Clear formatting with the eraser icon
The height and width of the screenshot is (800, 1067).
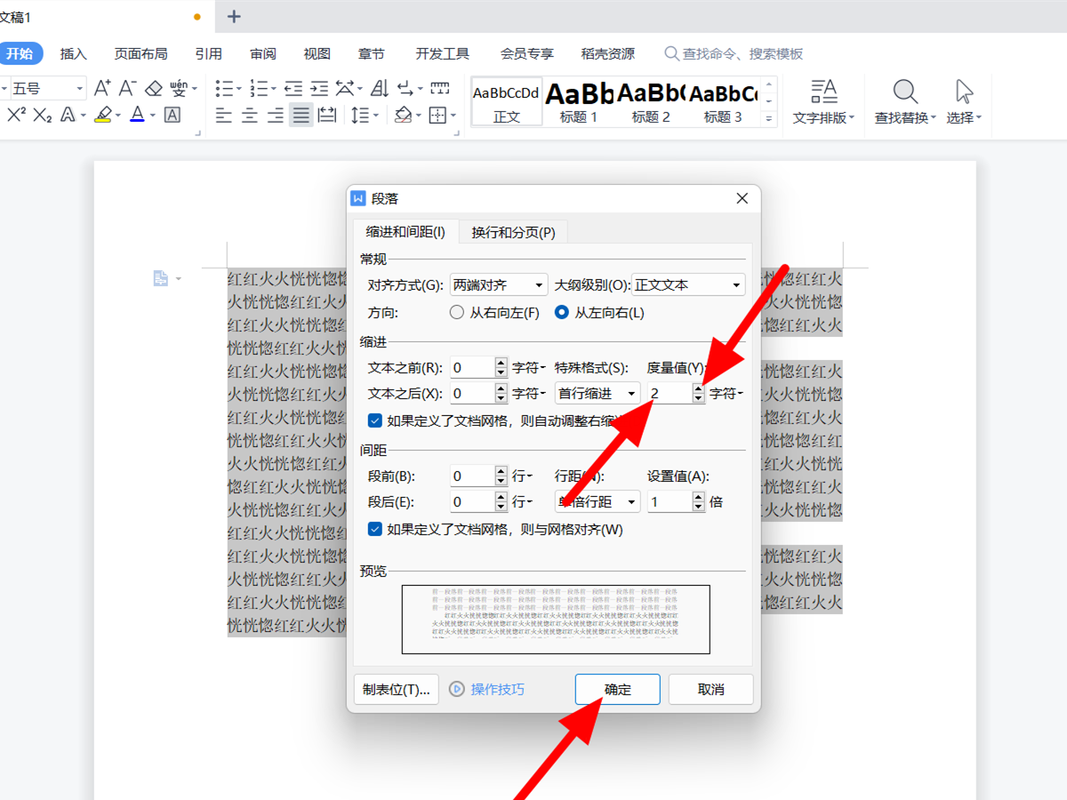click(x=154, y=88)
